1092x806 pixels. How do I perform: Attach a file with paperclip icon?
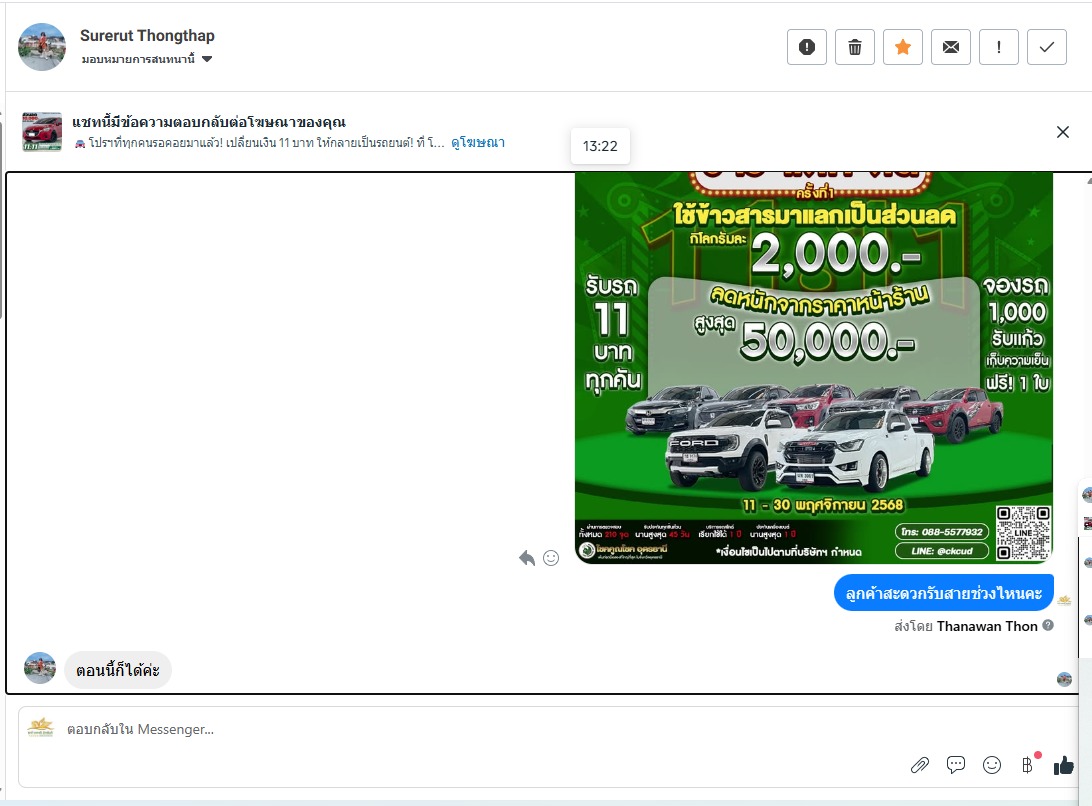[x=920, y=766]
